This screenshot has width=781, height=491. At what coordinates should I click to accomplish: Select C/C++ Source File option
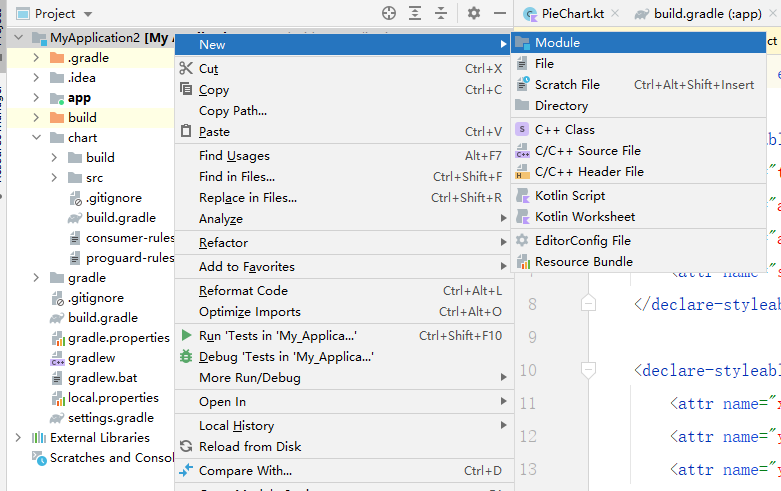click(x=639, y=150)
